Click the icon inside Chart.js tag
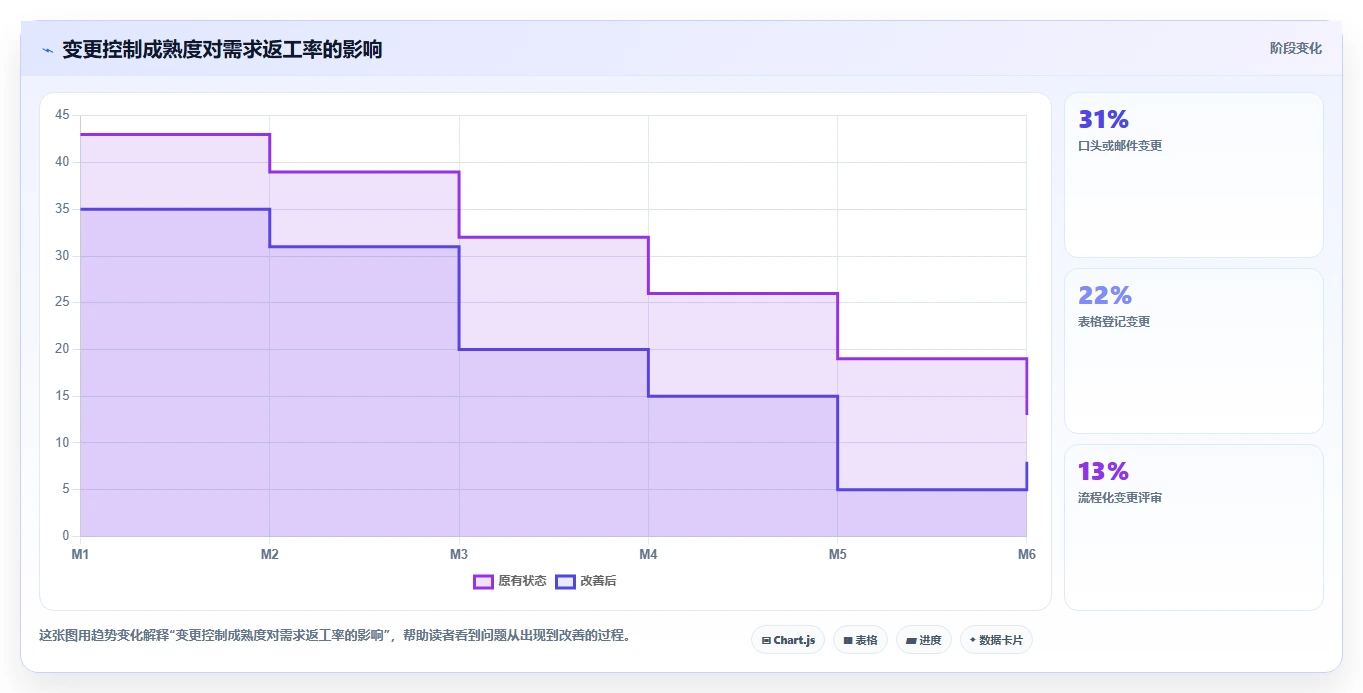 [x=766, y=640]
